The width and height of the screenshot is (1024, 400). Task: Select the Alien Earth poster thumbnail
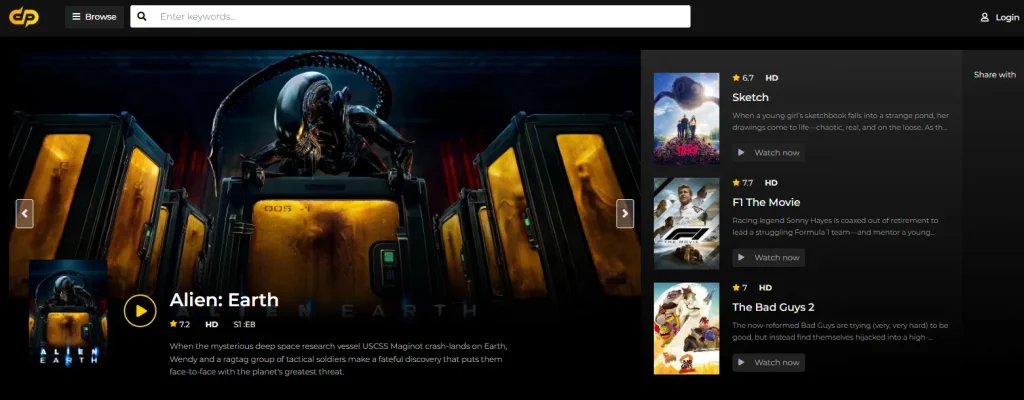68,315
